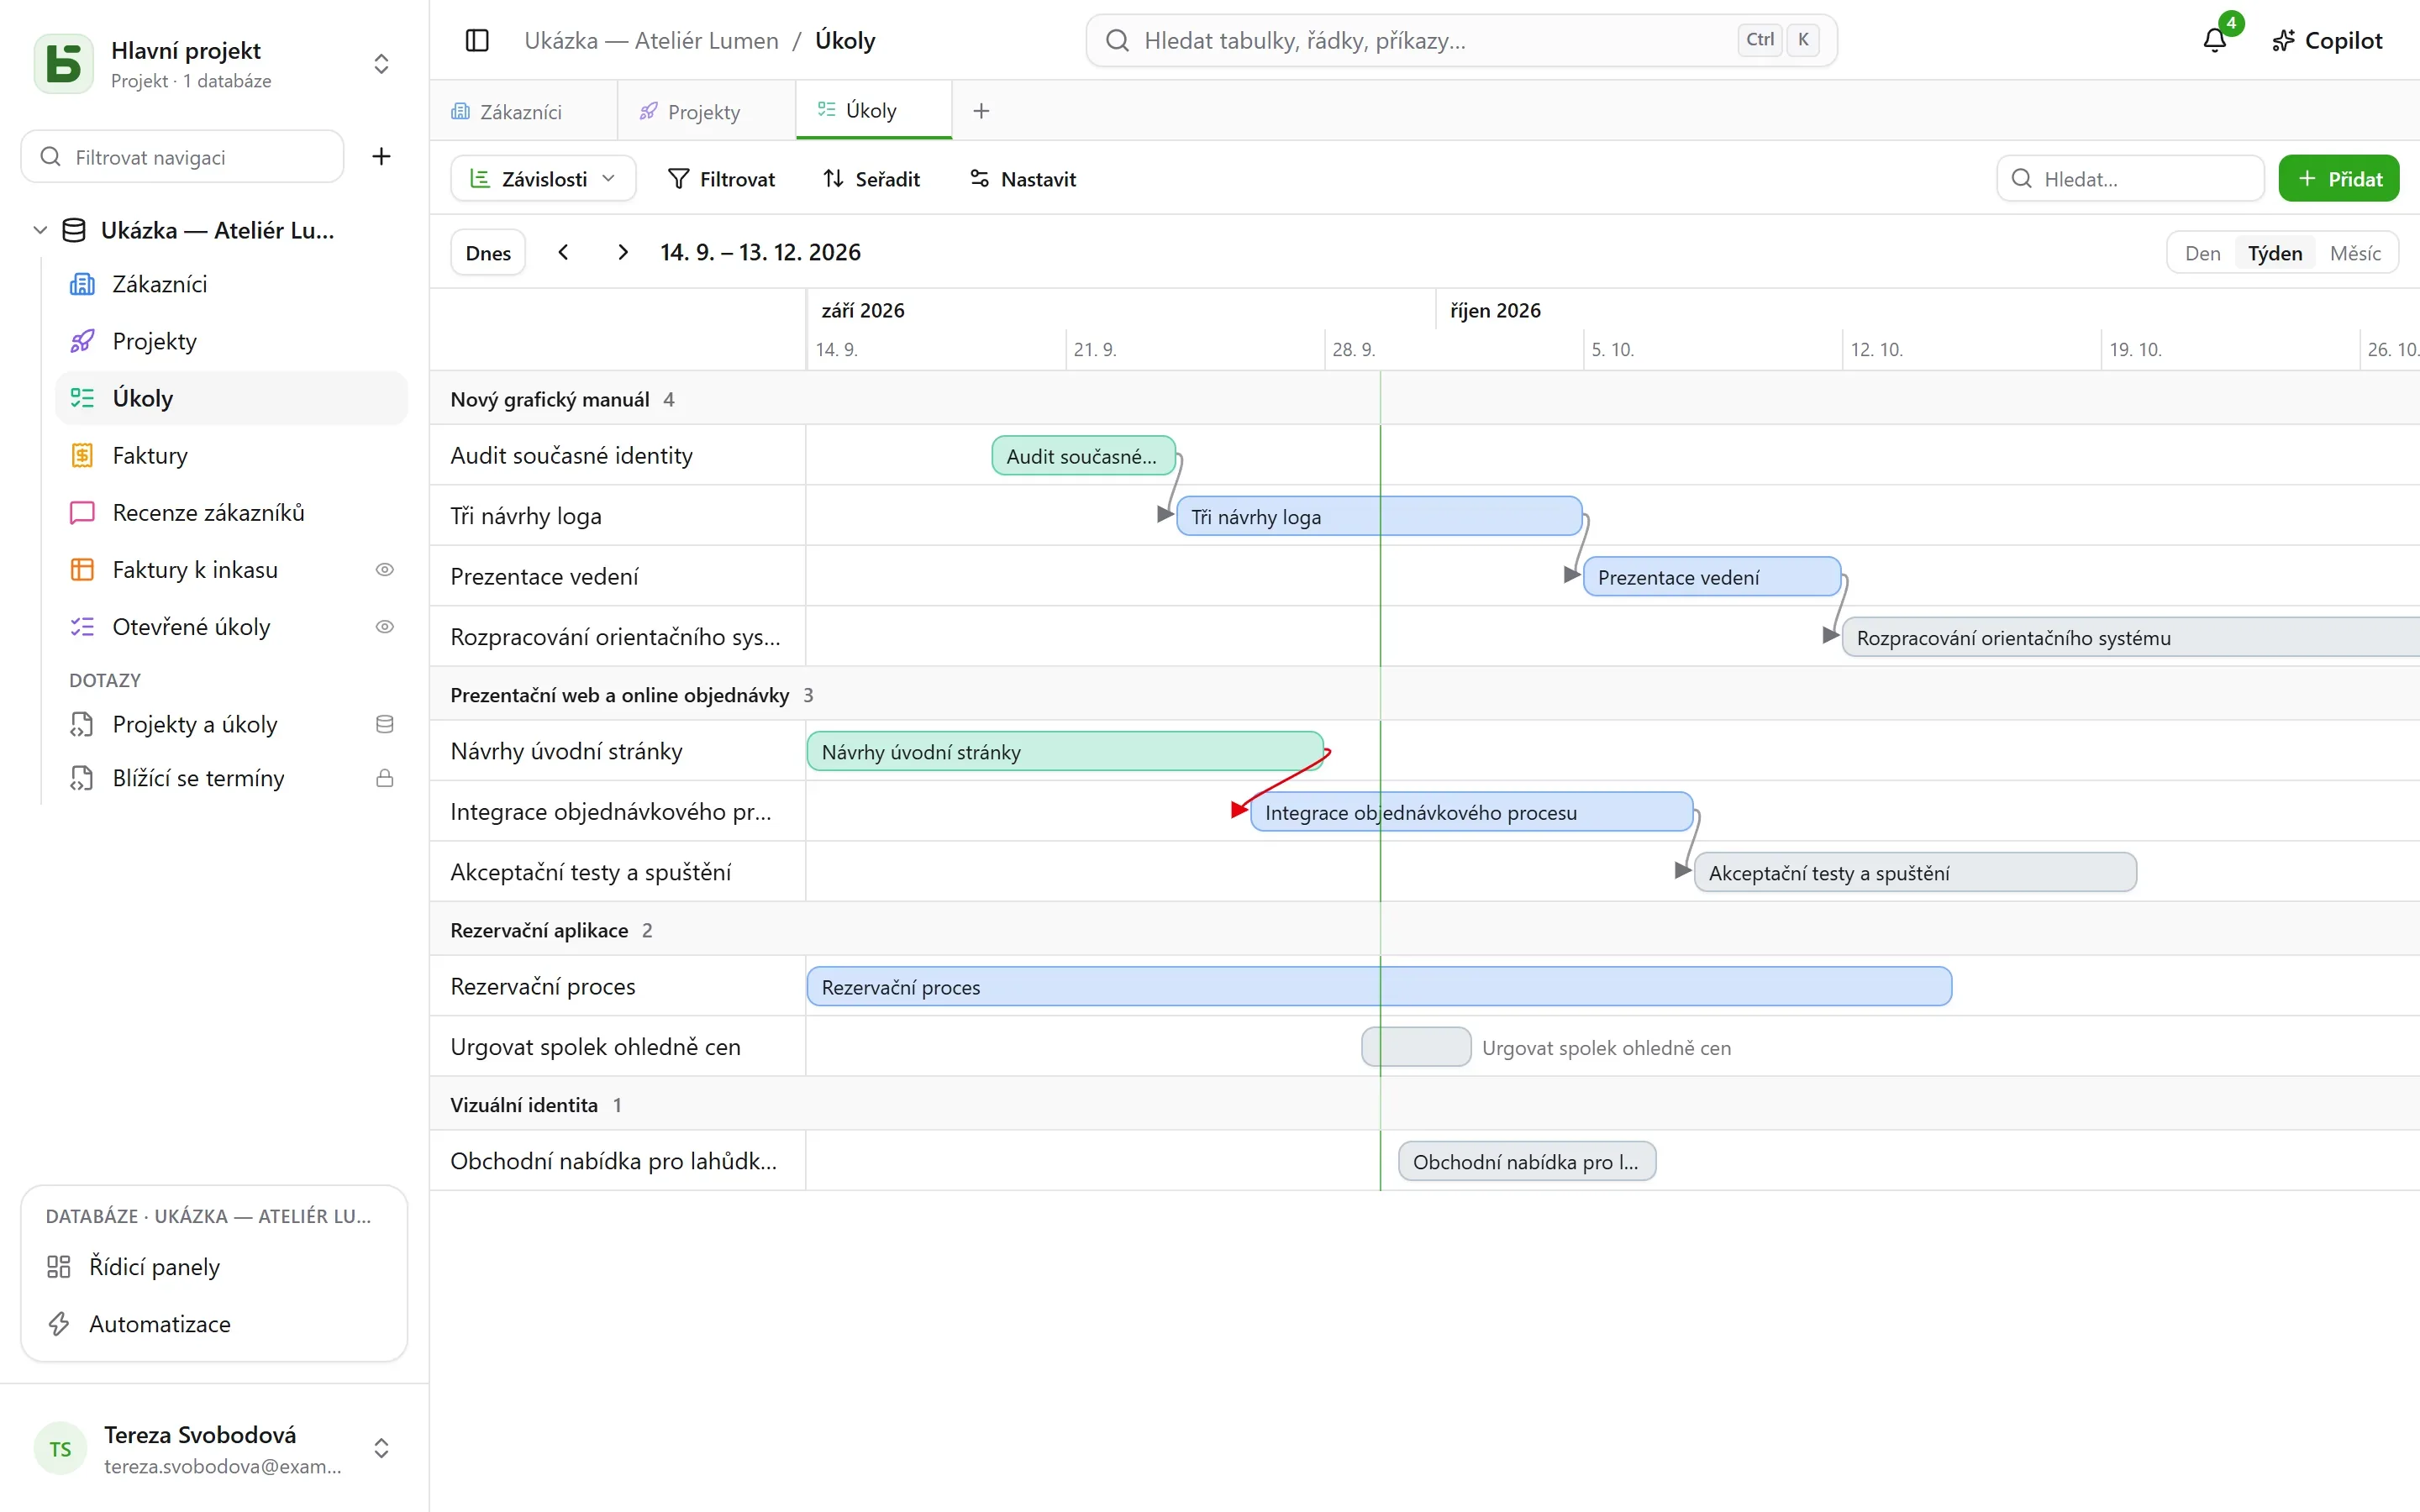Open the Projekty a úkoly query
Viewport: 2420px width, 1512px height.
coord(232,725)
